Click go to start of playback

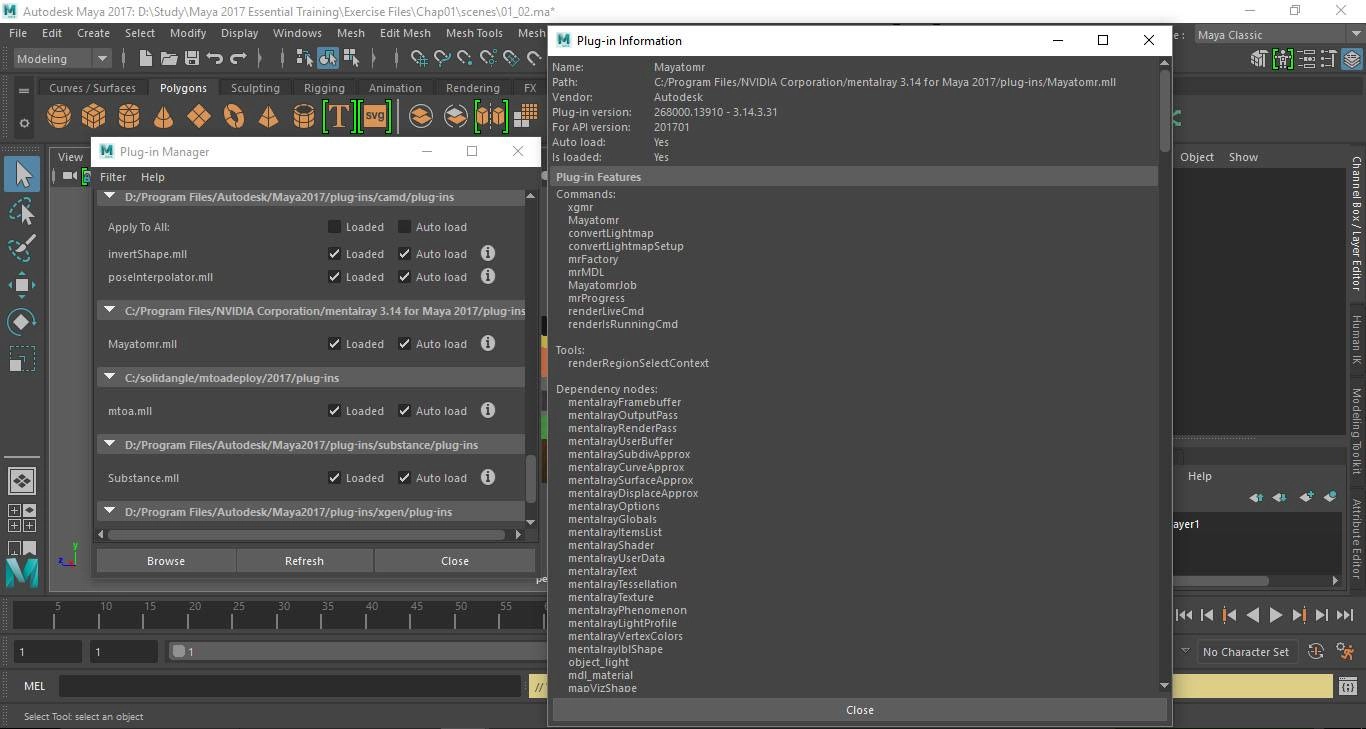point(1184,616)
